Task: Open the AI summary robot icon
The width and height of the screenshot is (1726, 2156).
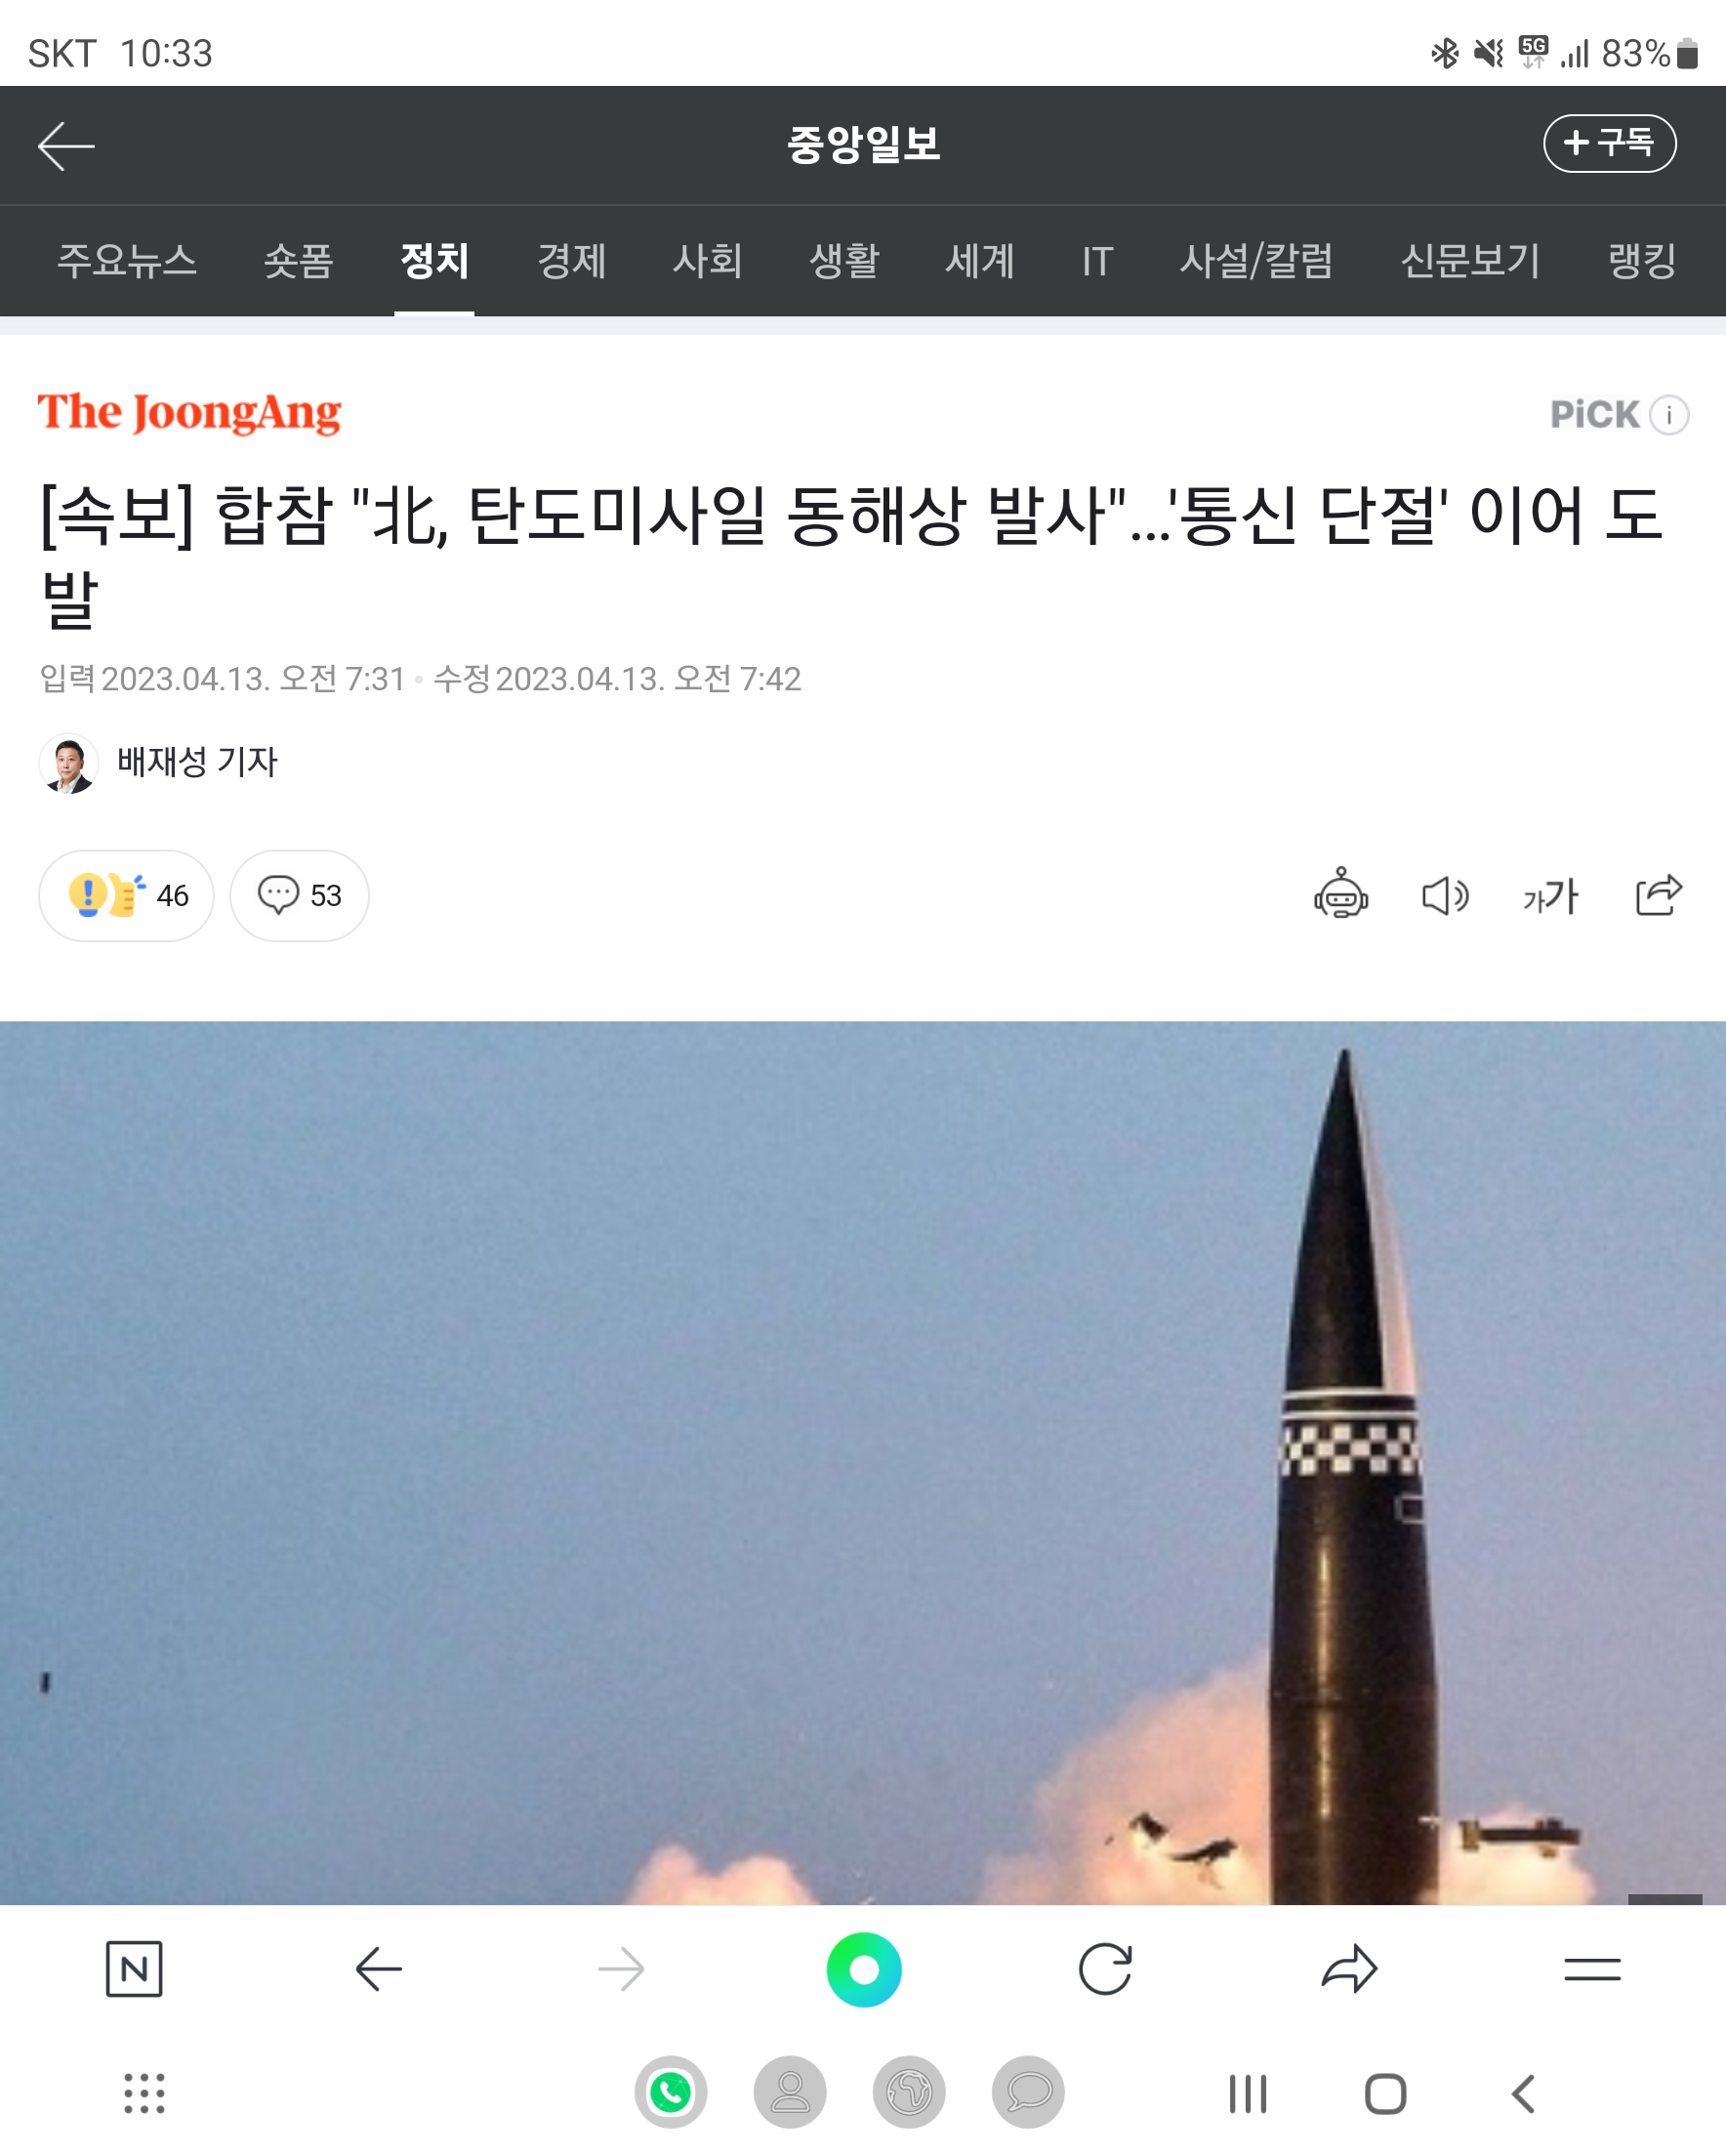Action: pyautogui.click(x=1340, y=894)
